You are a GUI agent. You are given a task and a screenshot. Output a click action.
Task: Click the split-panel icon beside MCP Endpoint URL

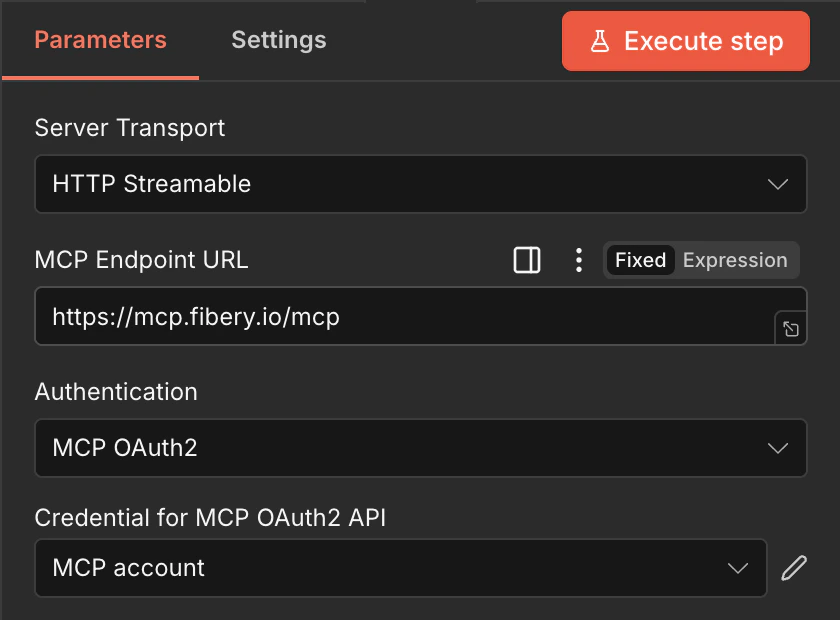pyautogui.click(x=527, y=260)
